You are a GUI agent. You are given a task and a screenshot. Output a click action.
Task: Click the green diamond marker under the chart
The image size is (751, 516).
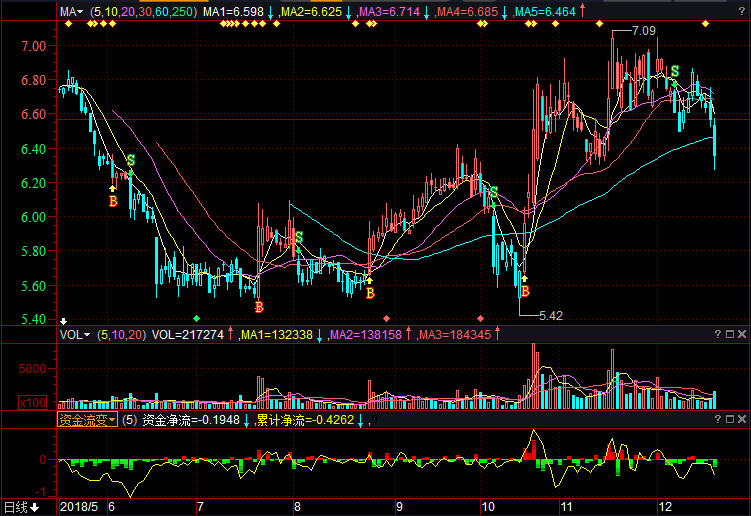click(196, 317)
